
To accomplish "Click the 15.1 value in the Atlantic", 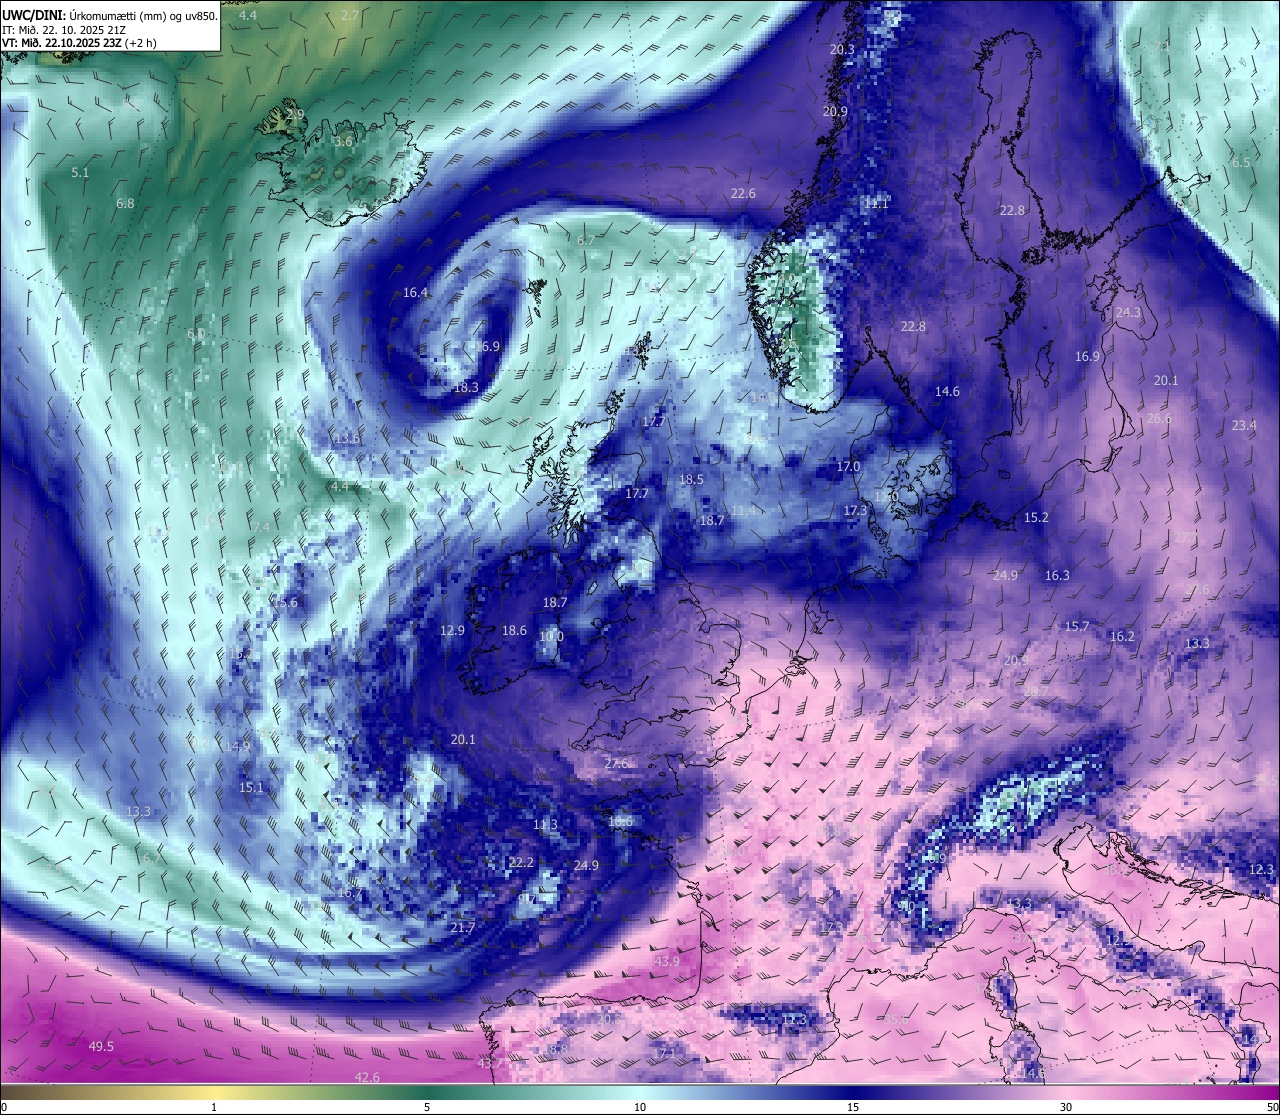I will pos(252,788).
